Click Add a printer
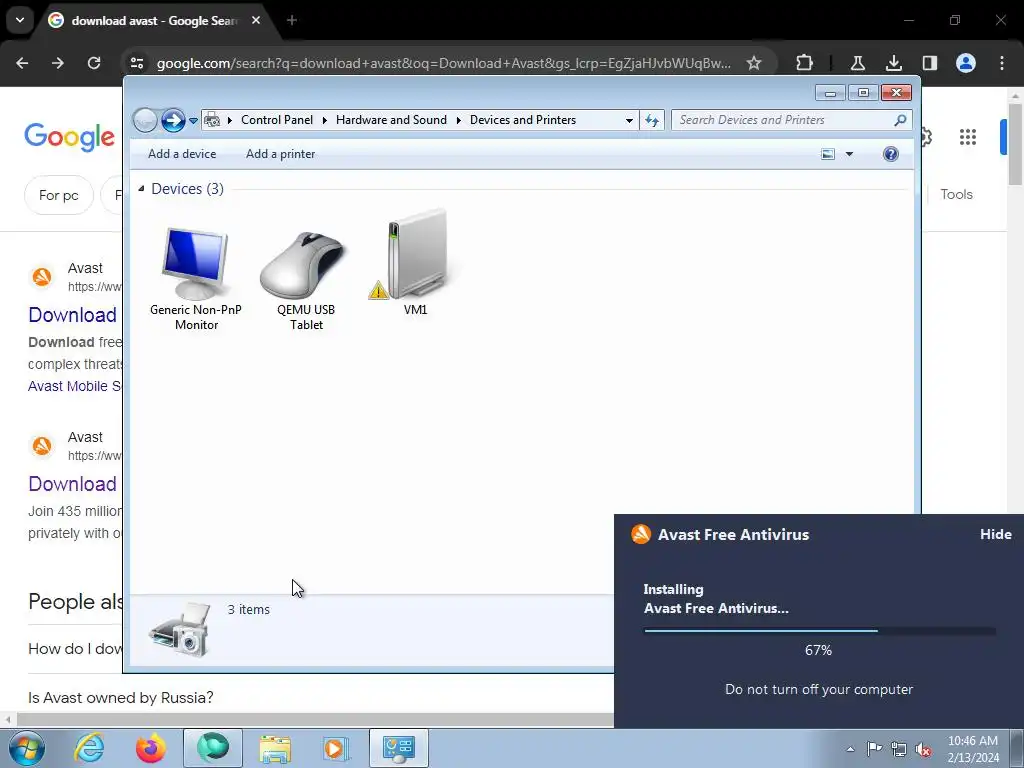Image resolution: width=1024 pixels, height=768 pixels. pyautogui.click(x=280, y=154)
